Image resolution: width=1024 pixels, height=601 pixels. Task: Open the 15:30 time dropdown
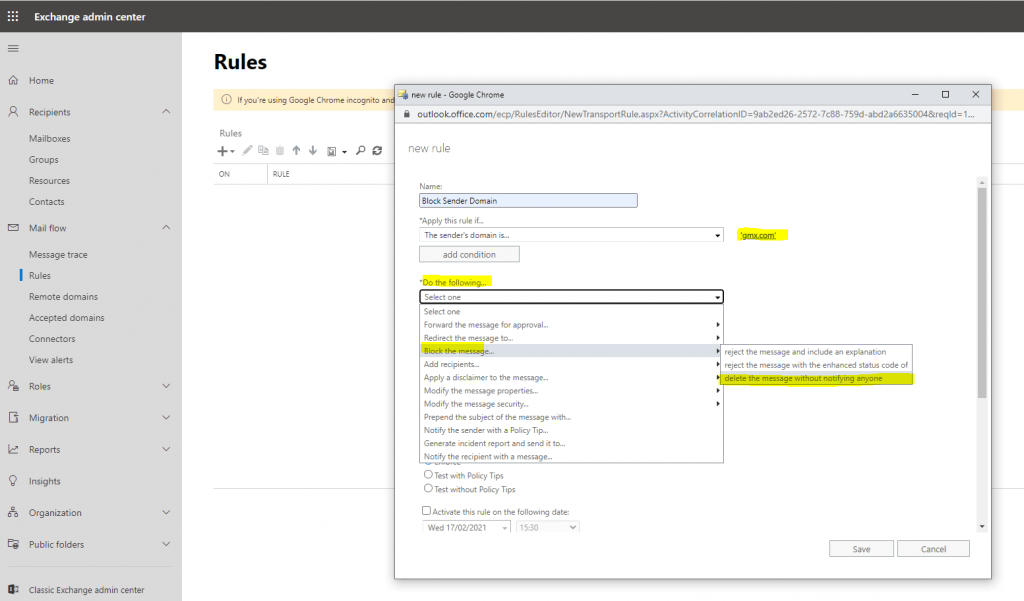pos(547,527)
